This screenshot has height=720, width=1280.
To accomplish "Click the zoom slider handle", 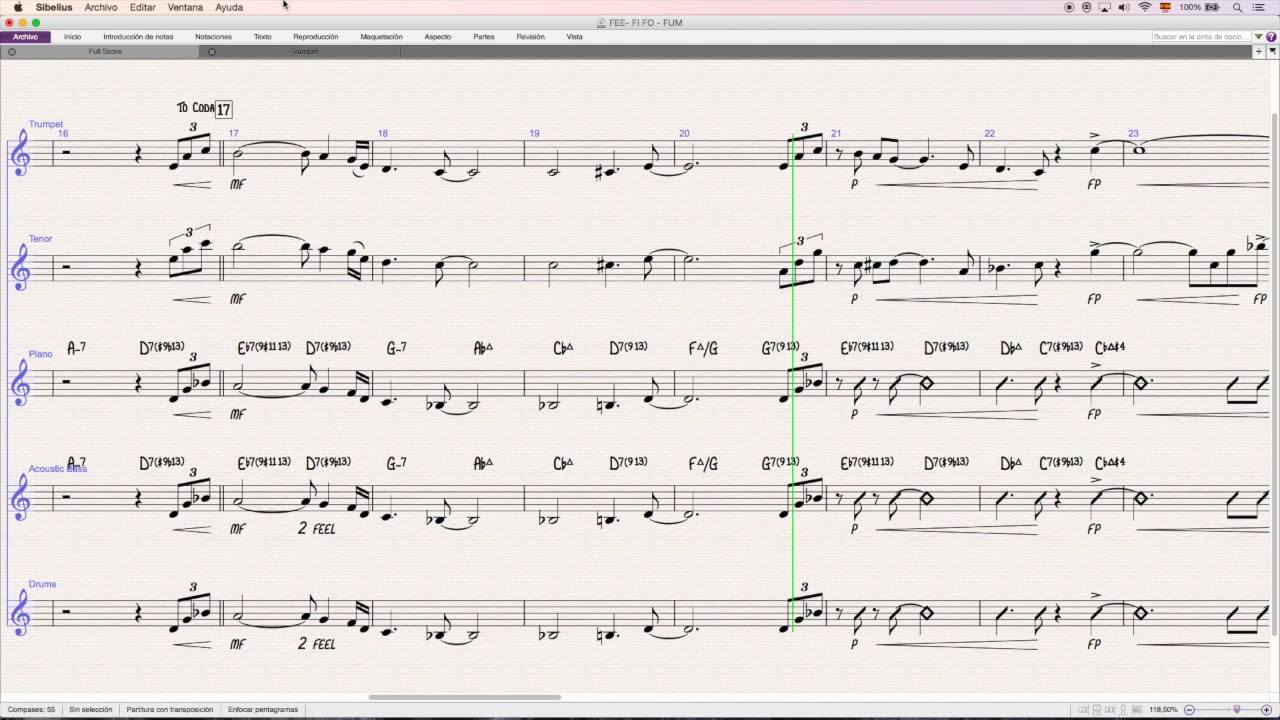I will [1237, 710].
